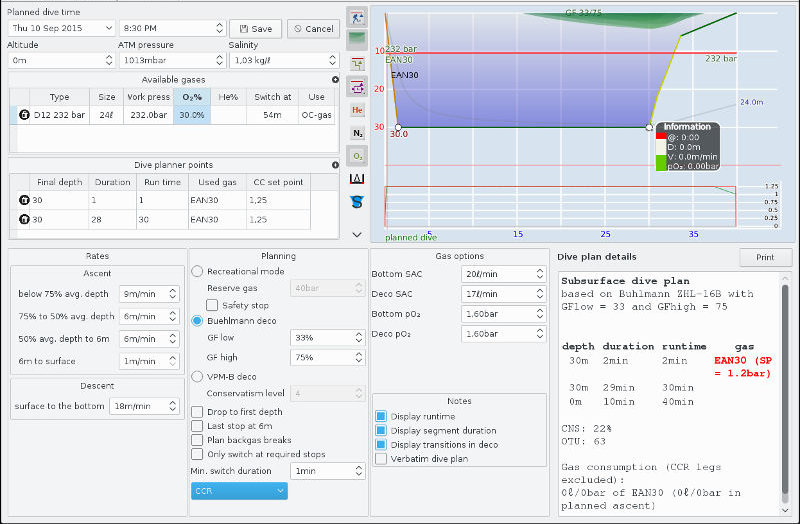The height and width of the screenshot is (524, 800).
Task: Select Recreational mode radio button
Action: 198,271
